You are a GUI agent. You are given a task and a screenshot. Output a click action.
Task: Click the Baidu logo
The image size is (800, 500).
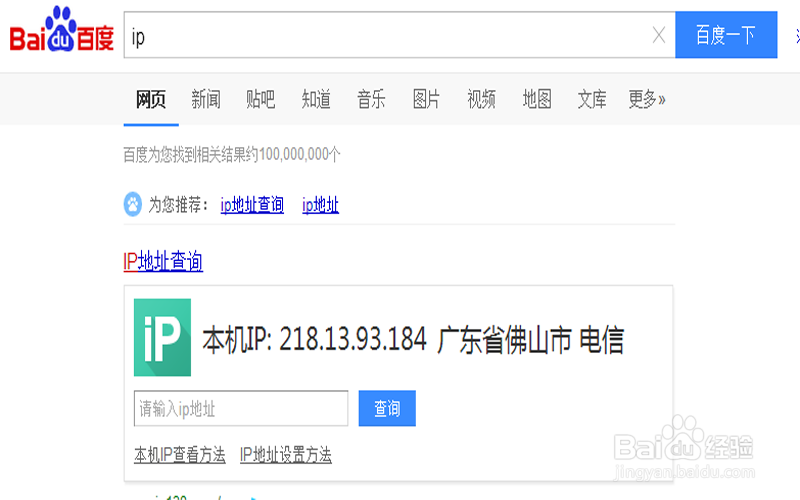(62, 30)
